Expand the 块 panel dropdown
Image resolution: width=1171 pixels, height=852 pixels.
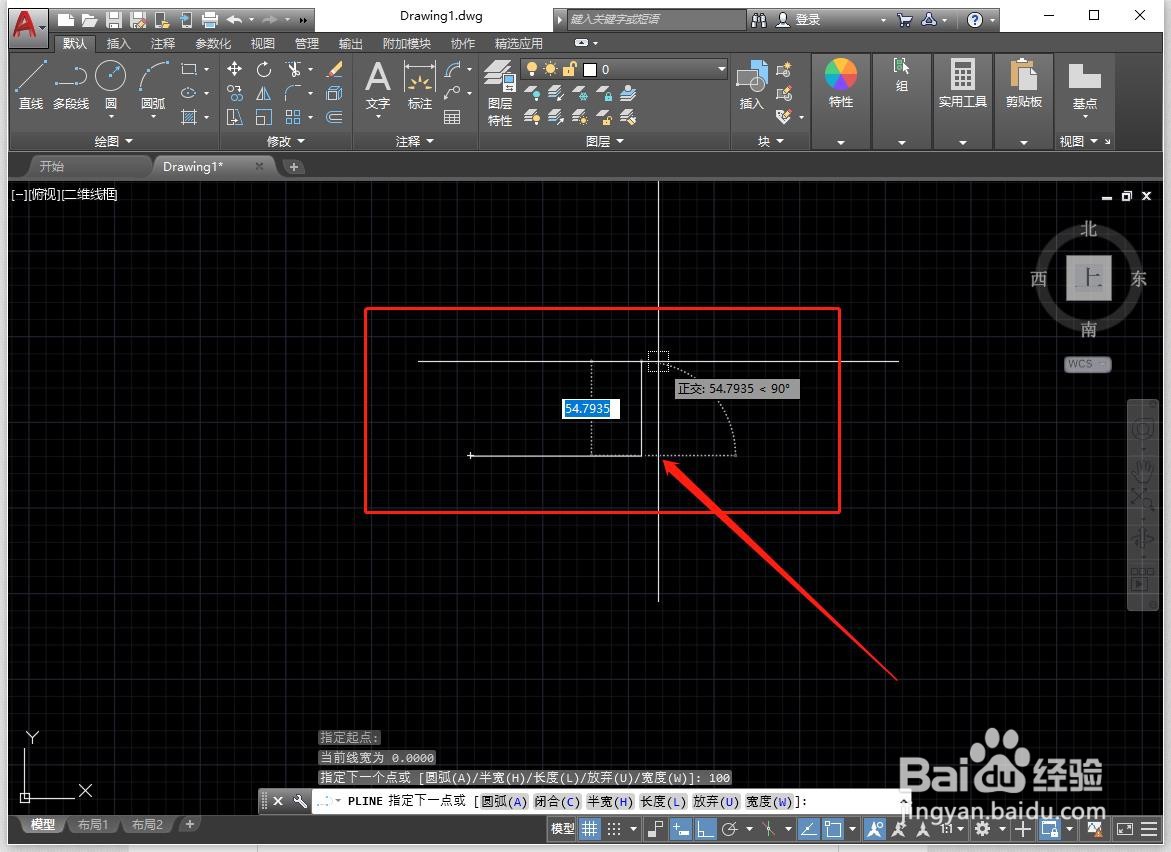click(771, 141)
